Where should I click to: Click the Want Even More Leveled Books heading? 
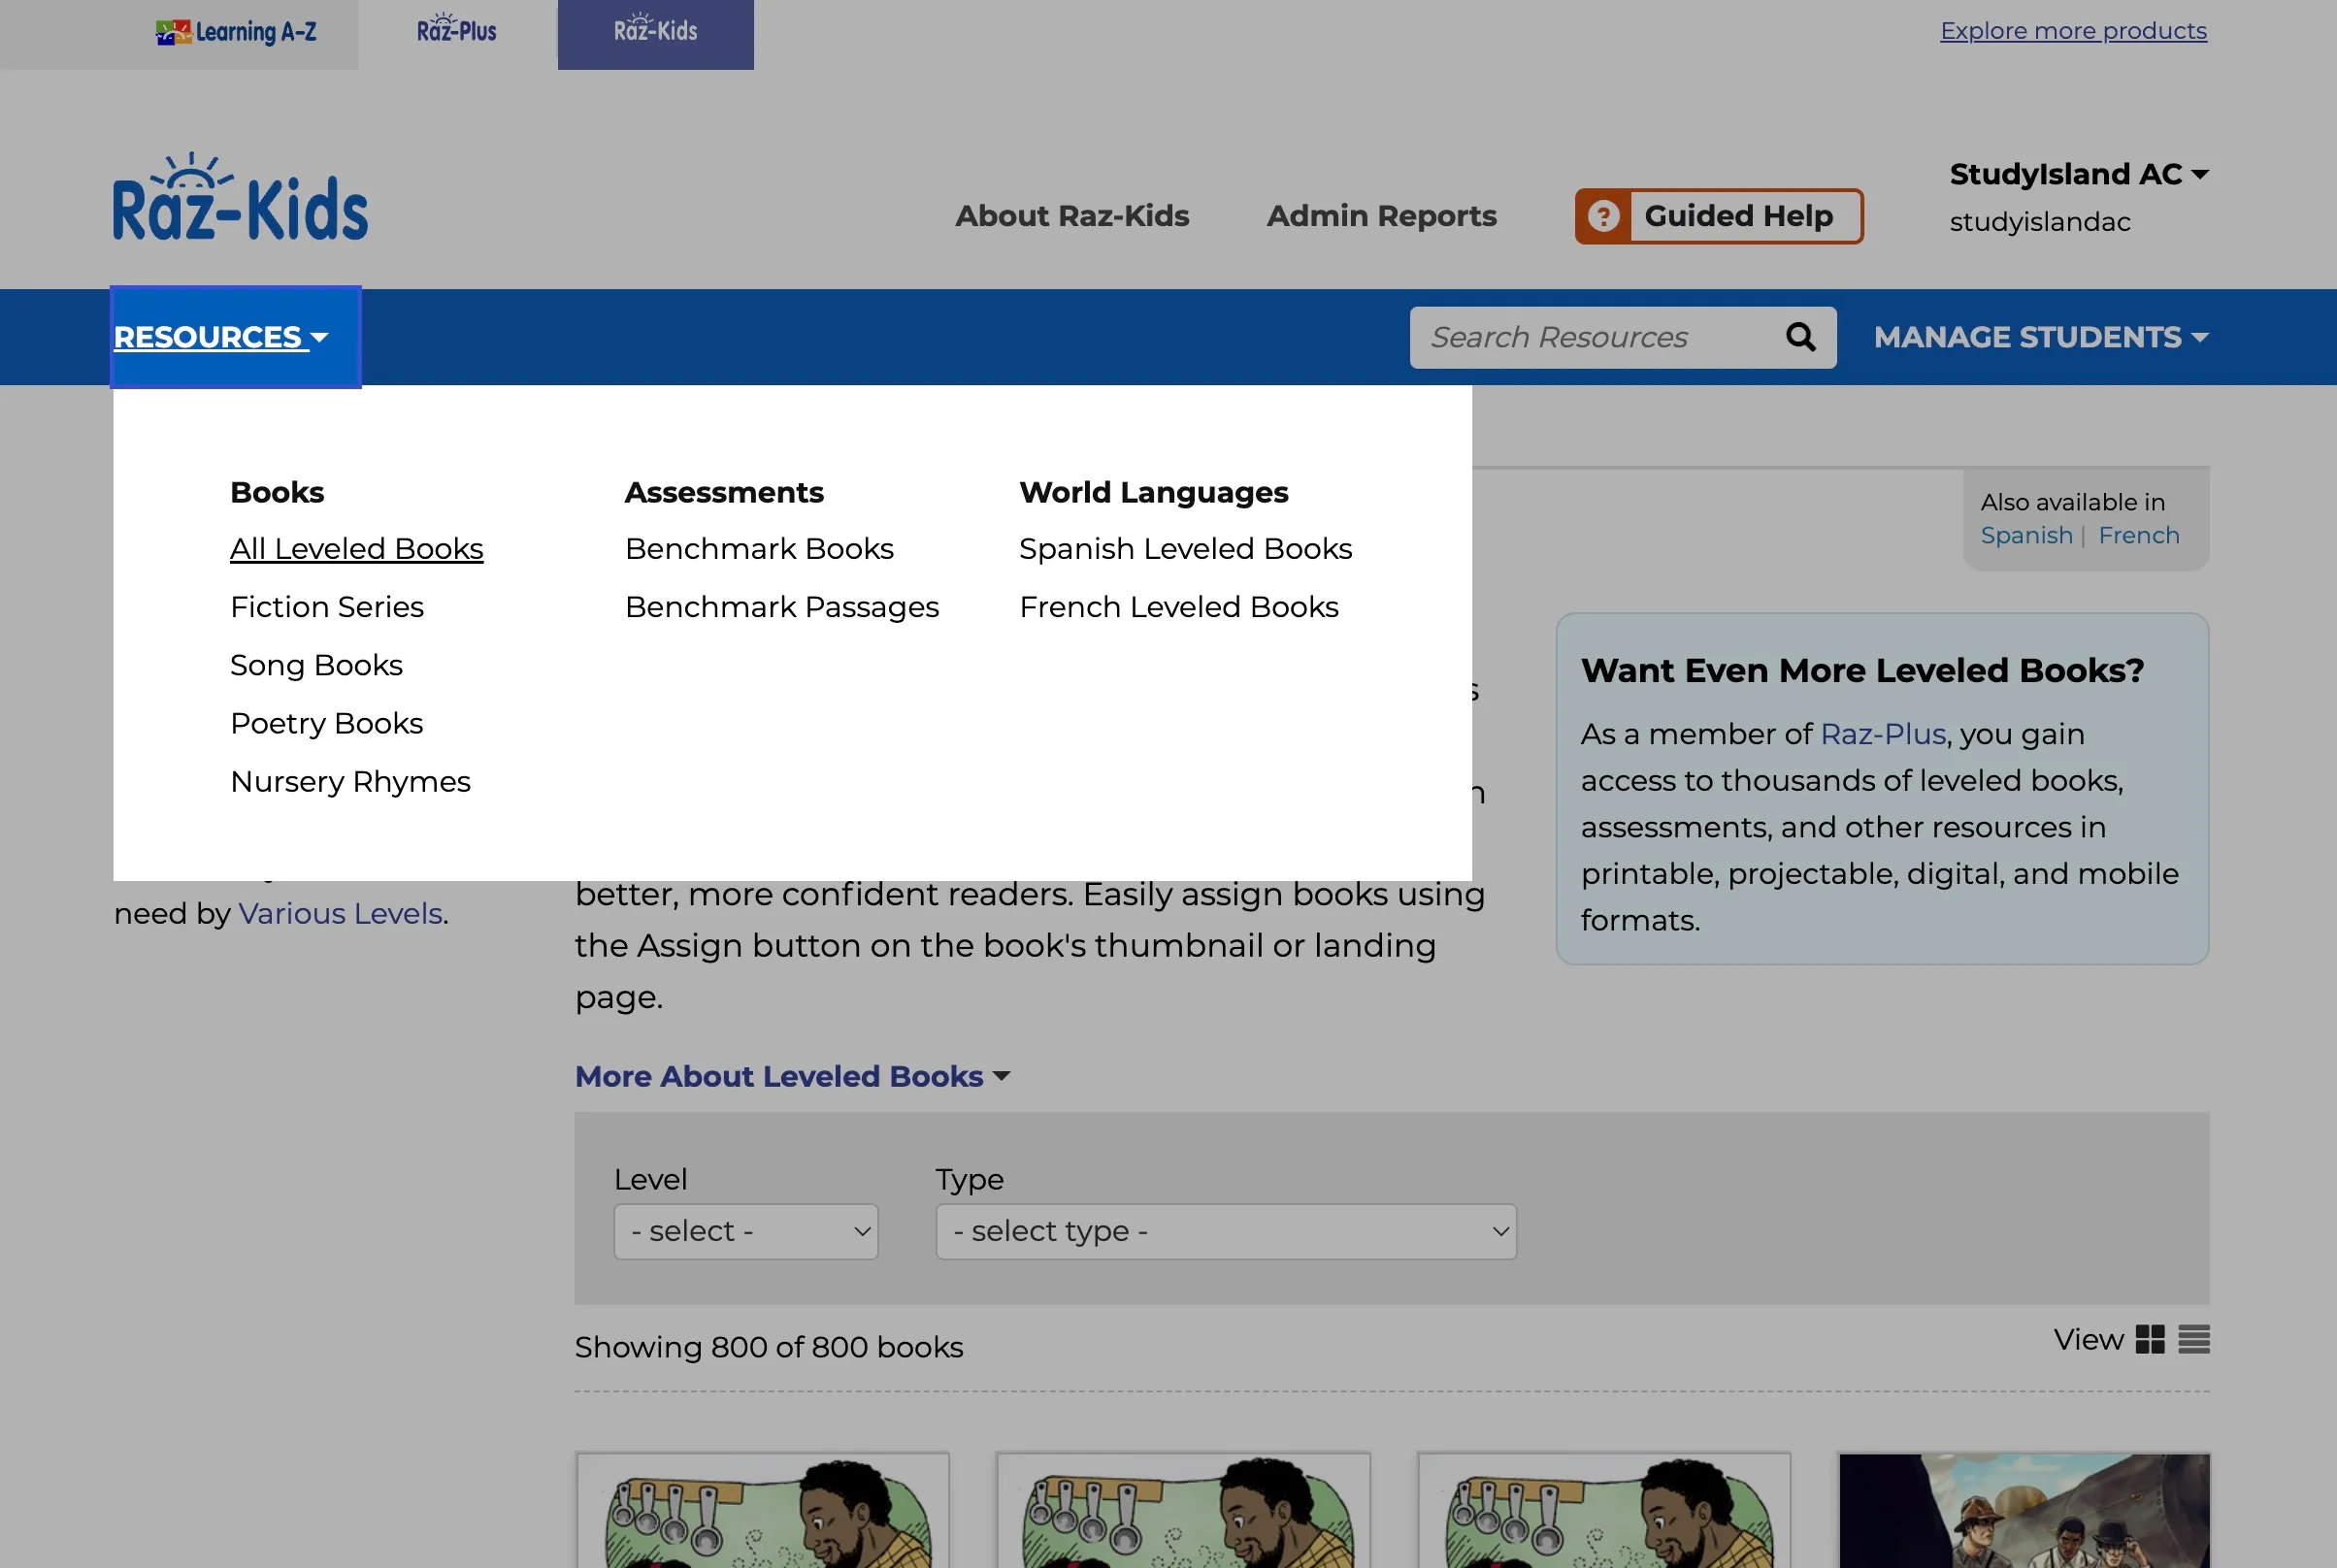pyautogui.click(x=1862, y=670)
